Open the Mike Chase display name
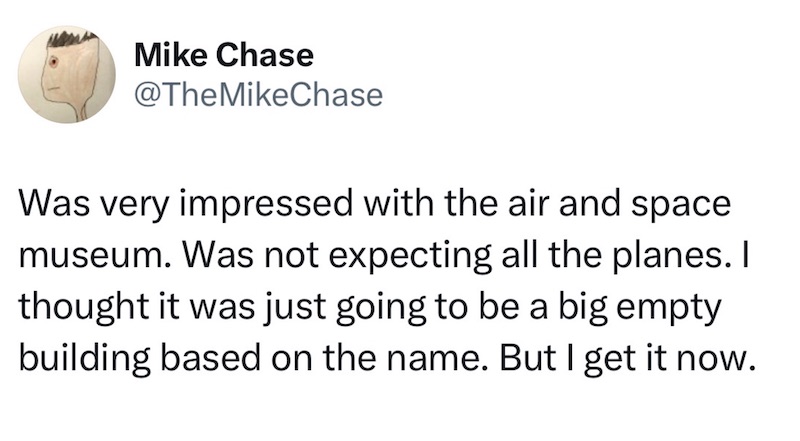 coord(224,55)
